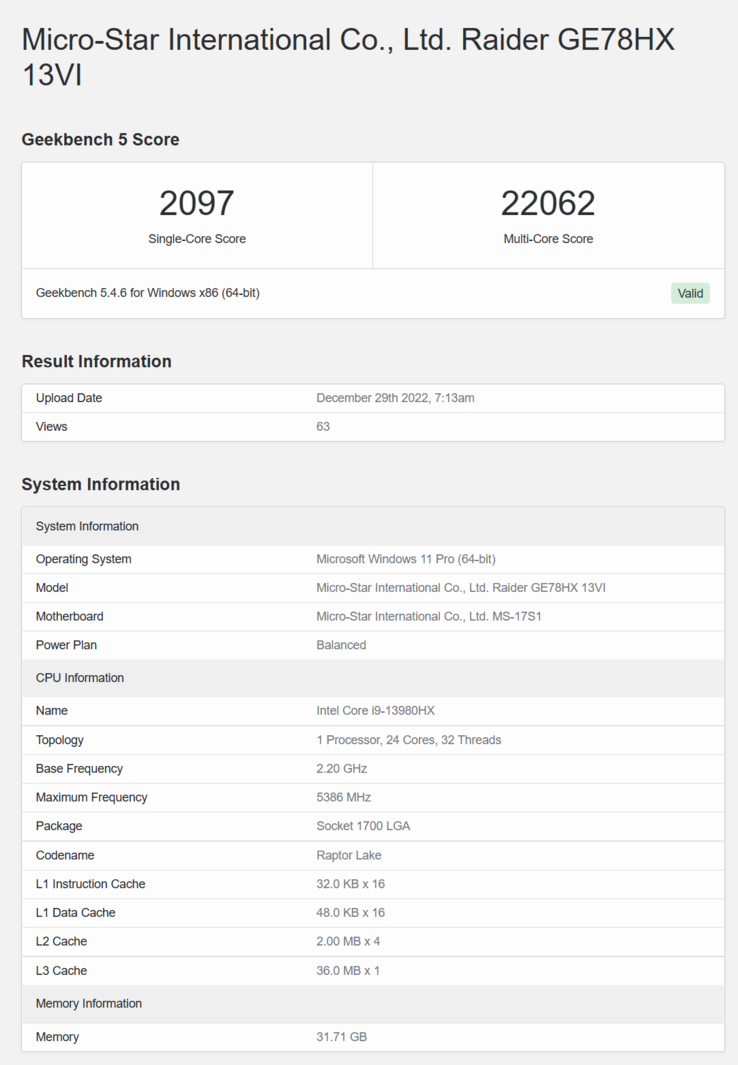738x1065 pixels.
Task: Click the Raptor Lake codename value
Action: coord(348,855)
